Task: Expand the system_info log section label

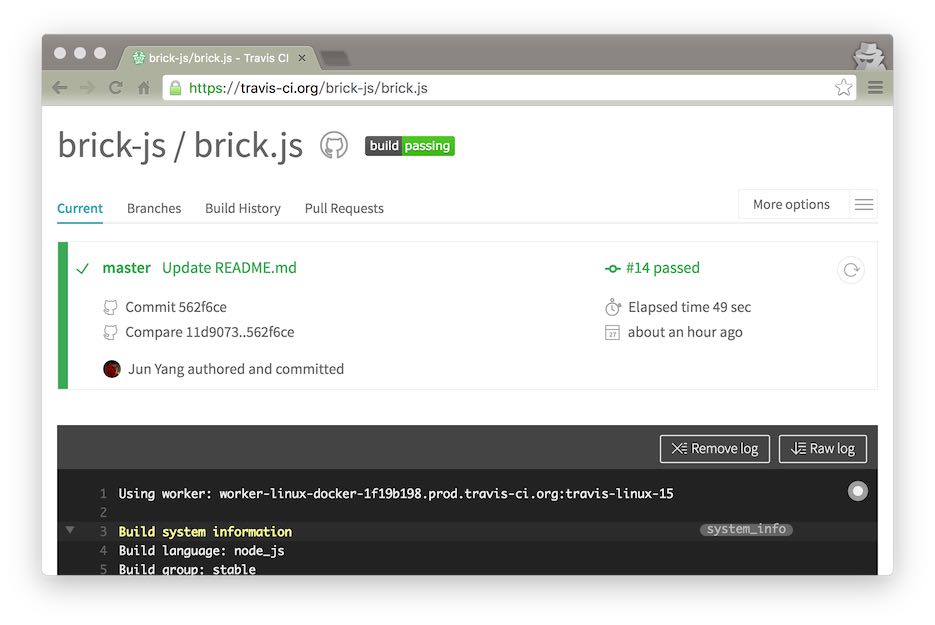Action: 746,529
